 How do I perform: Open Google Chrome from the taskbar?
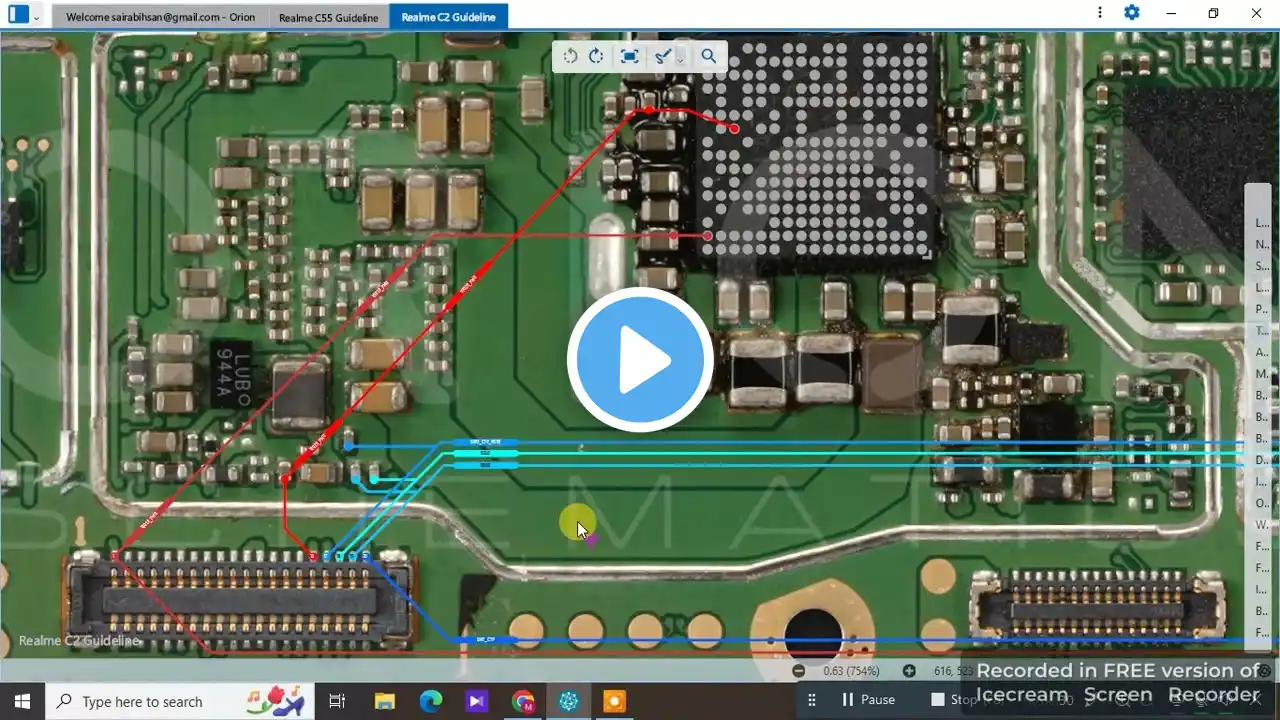(x=523, y=701)
